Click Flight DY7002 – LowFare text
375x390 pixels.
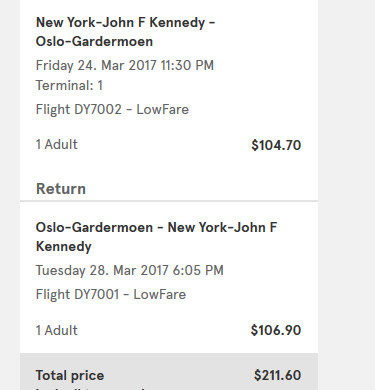click(112, 110)
